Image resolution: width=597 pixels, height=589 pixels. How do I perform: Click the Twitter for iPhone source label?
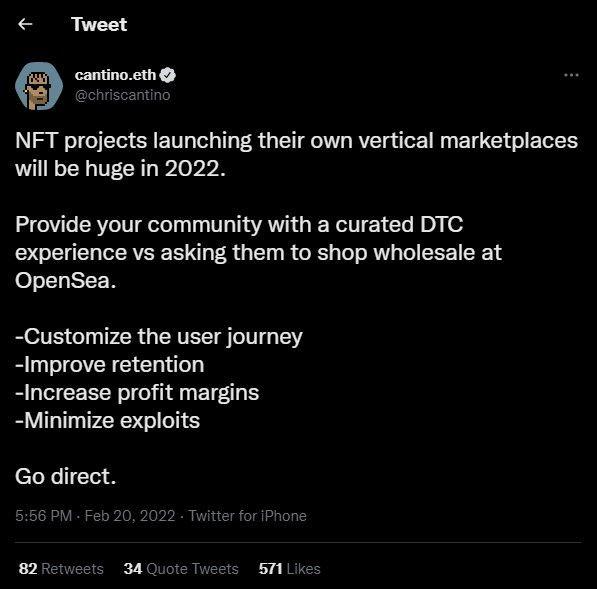pos(247,516)
